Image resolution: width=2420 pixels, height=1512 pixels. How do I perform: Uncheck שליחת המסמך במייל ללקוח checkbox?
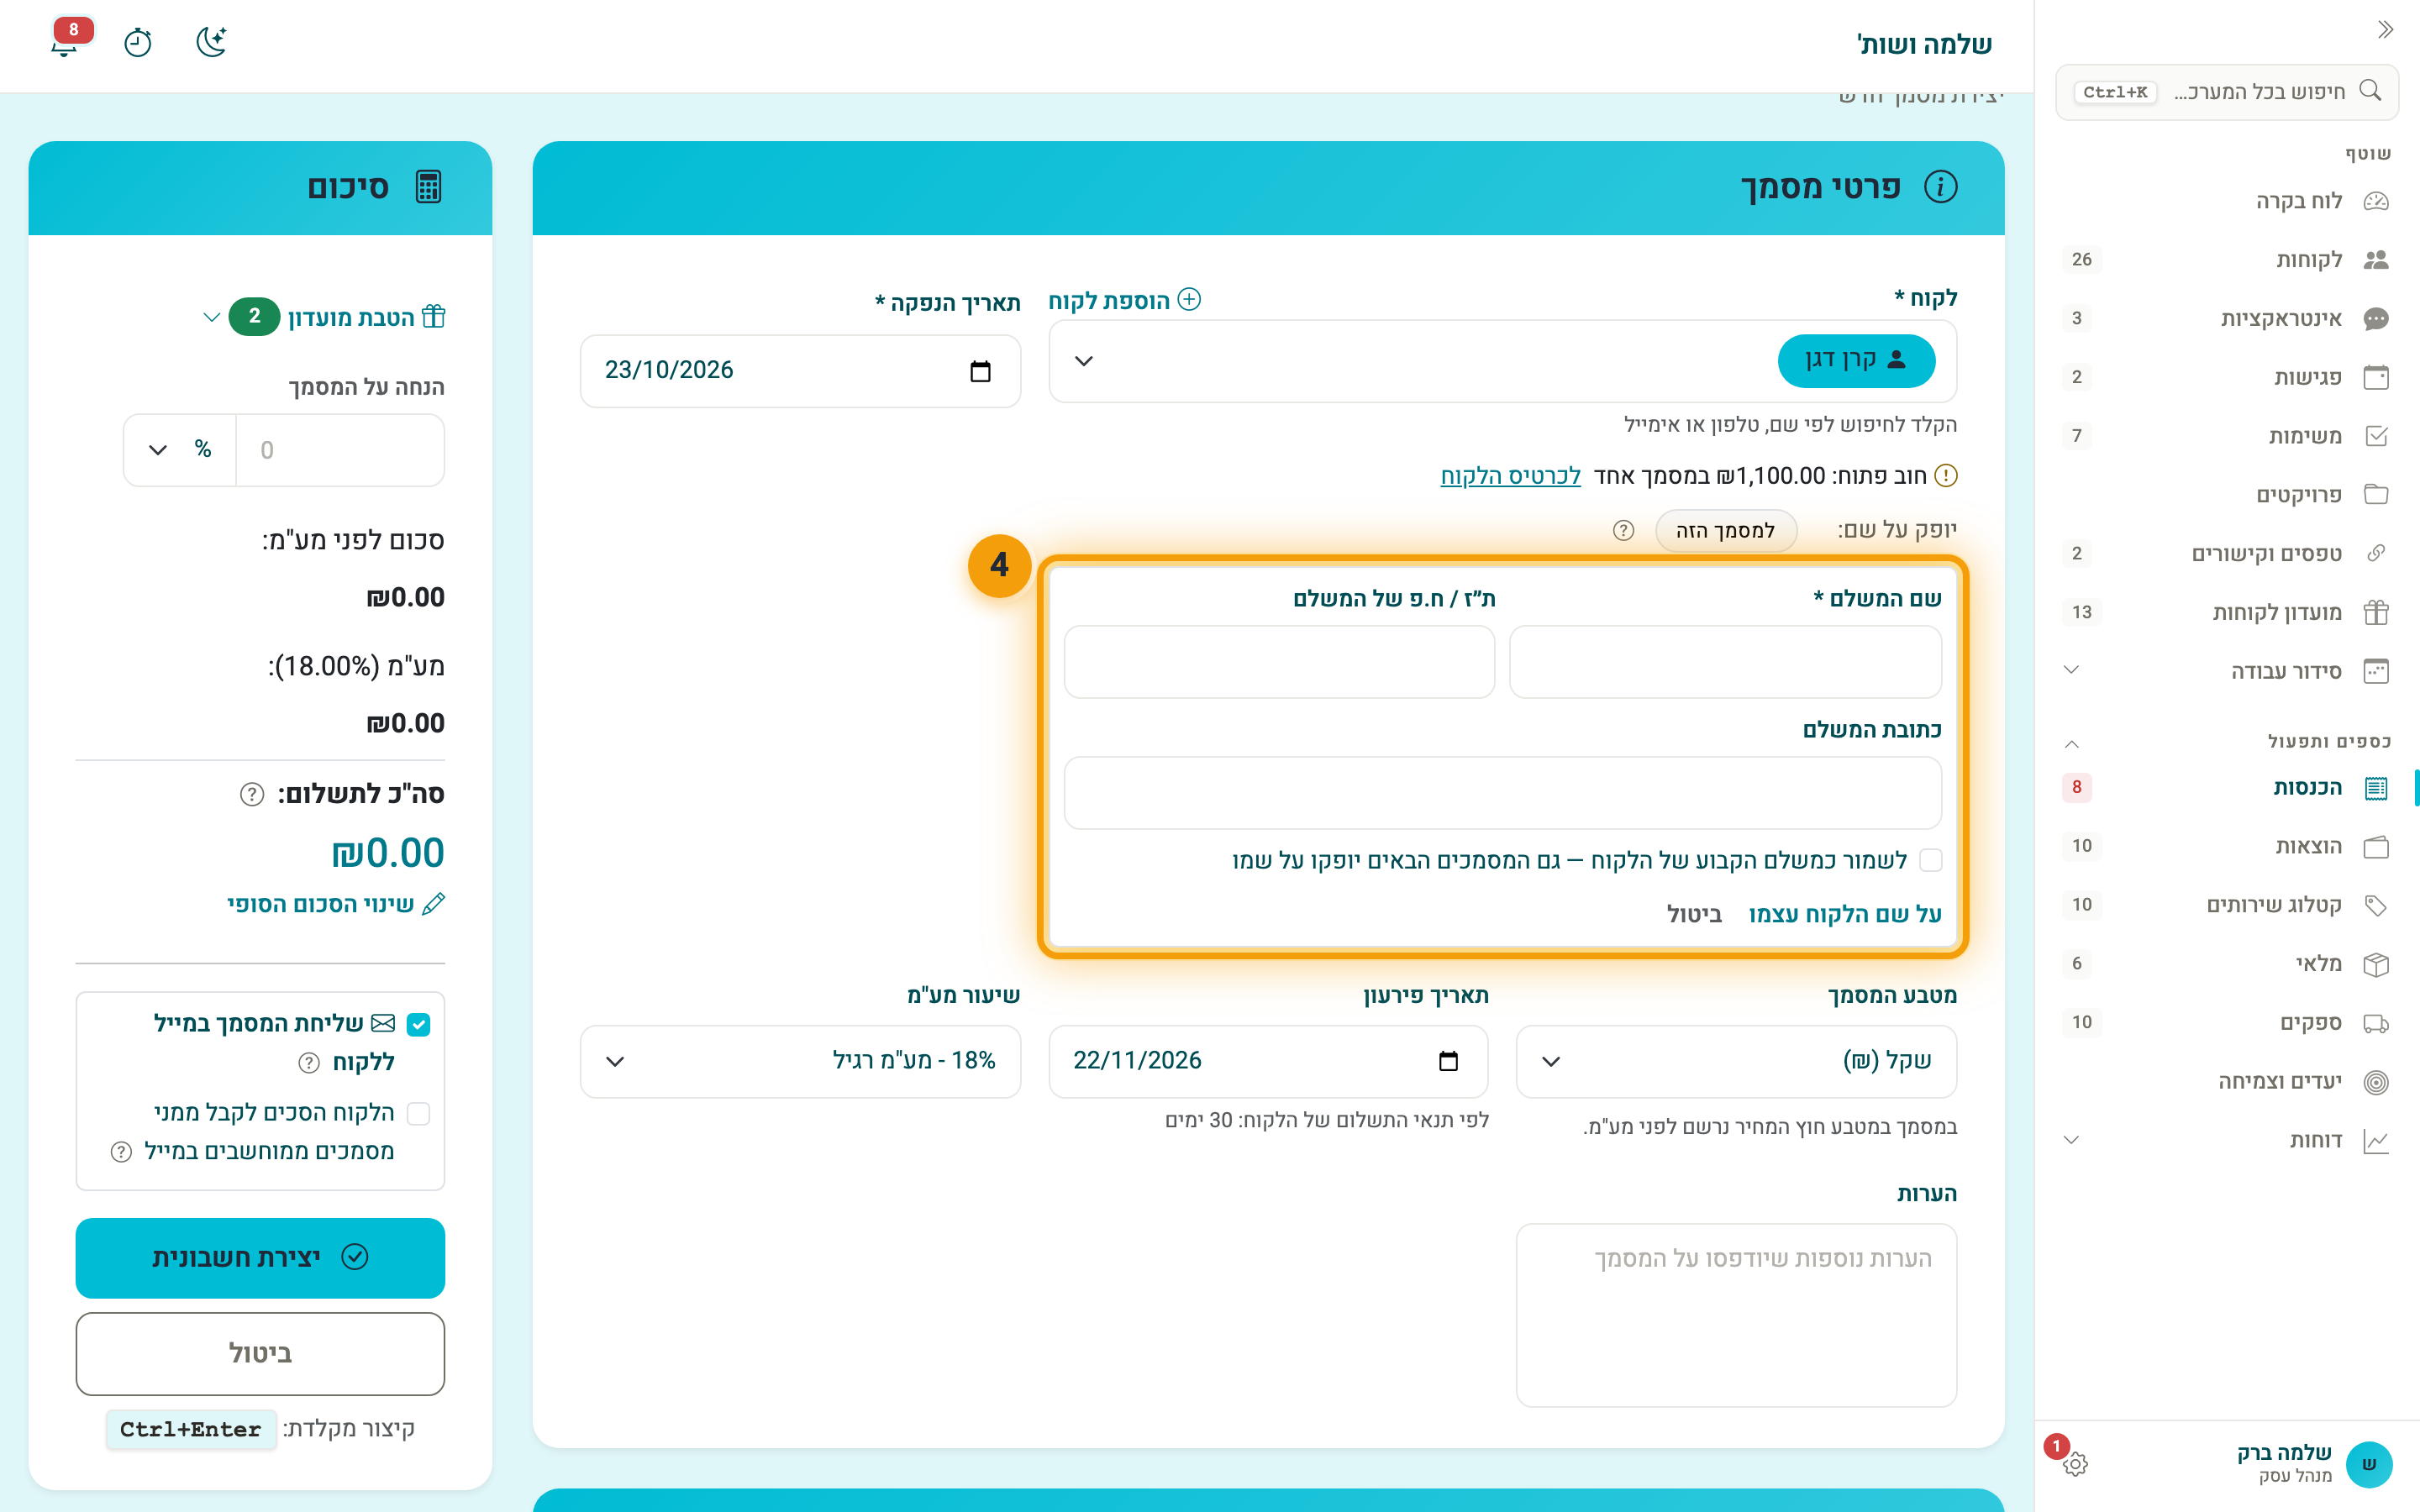(418, 1024)
